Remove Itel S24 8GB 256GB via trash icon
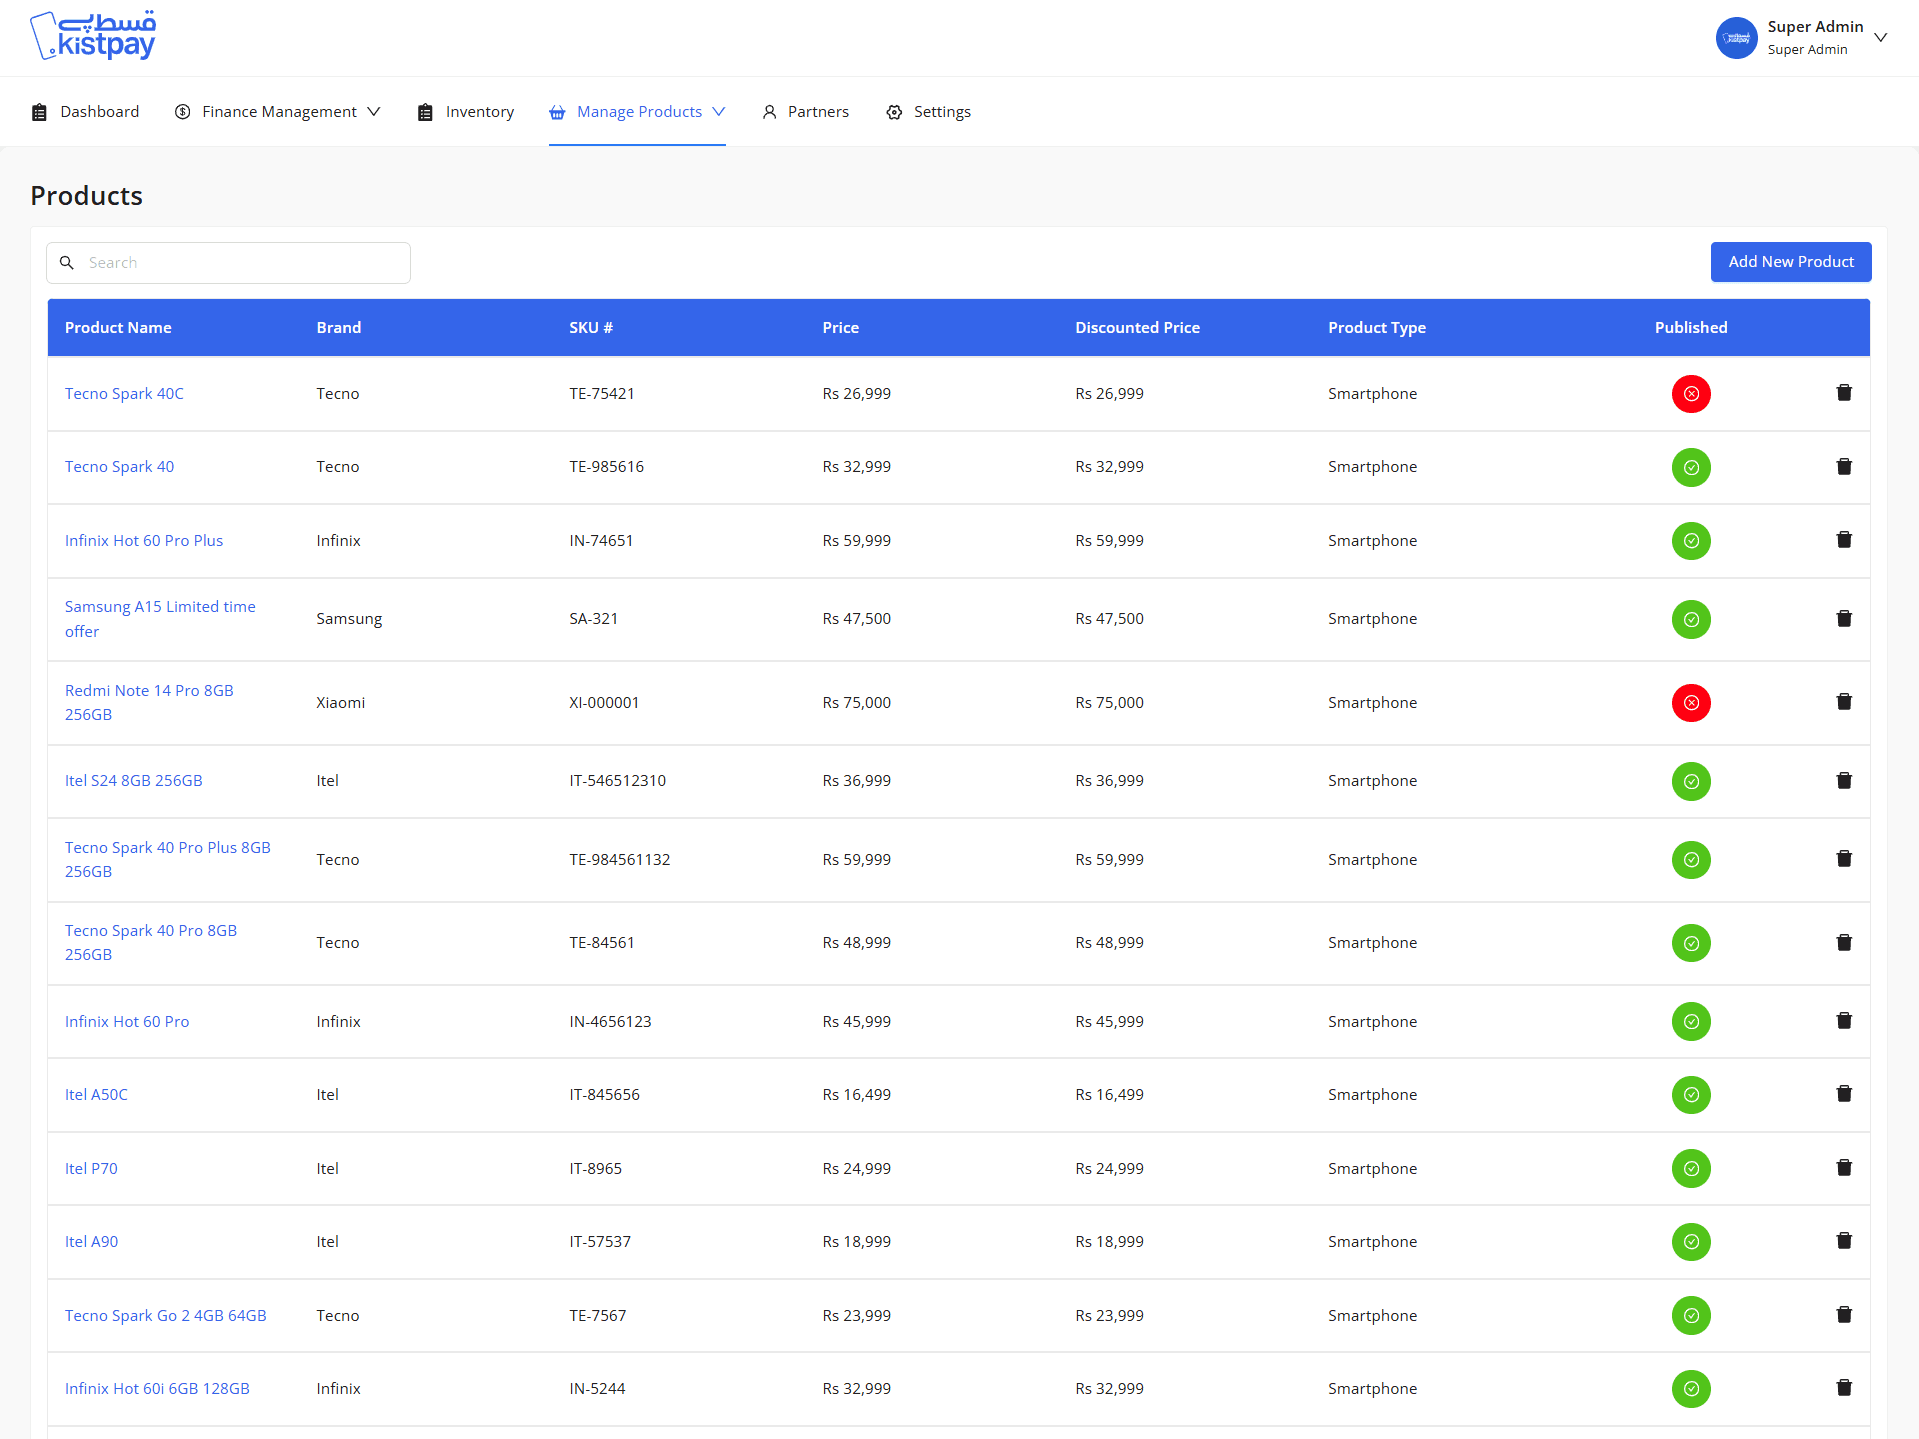The height and width of the screenshot is (1439, 1919). pos(1844,781)
